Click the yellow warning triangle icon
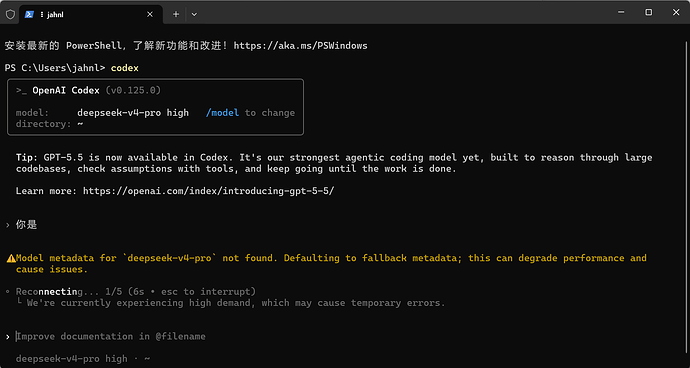Screen dimensions: 690x368 (11, 258)
